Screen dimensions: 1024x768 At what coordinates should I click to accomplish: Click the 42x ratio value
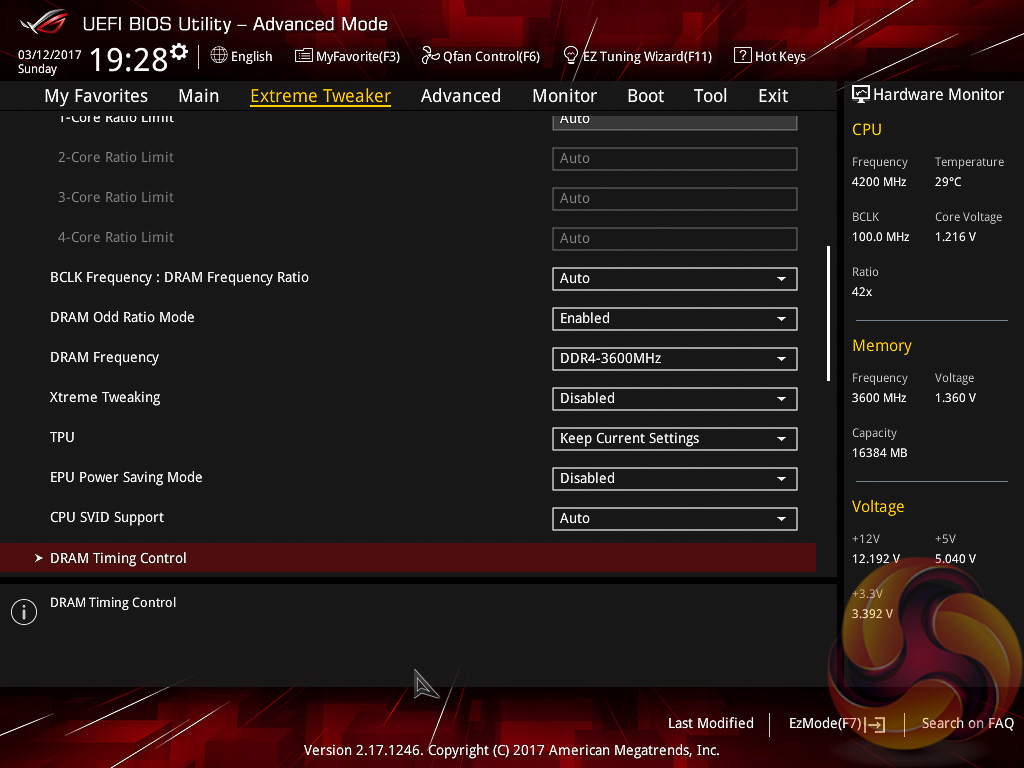(x=862, y=292)
